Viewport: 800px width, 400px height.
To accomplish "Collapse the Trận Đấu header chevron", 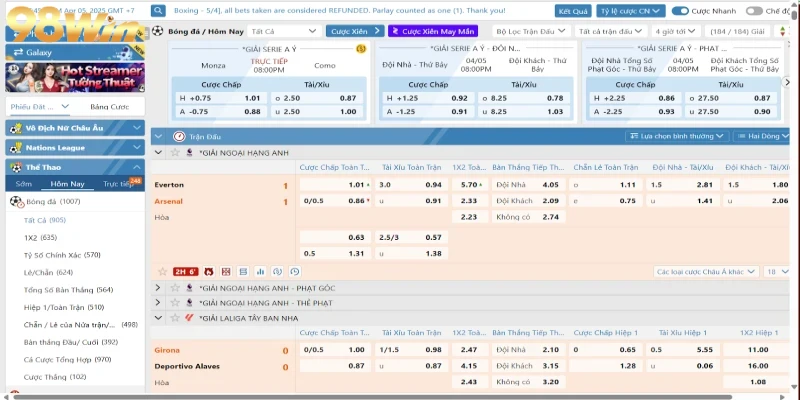I will pos(158,137).
